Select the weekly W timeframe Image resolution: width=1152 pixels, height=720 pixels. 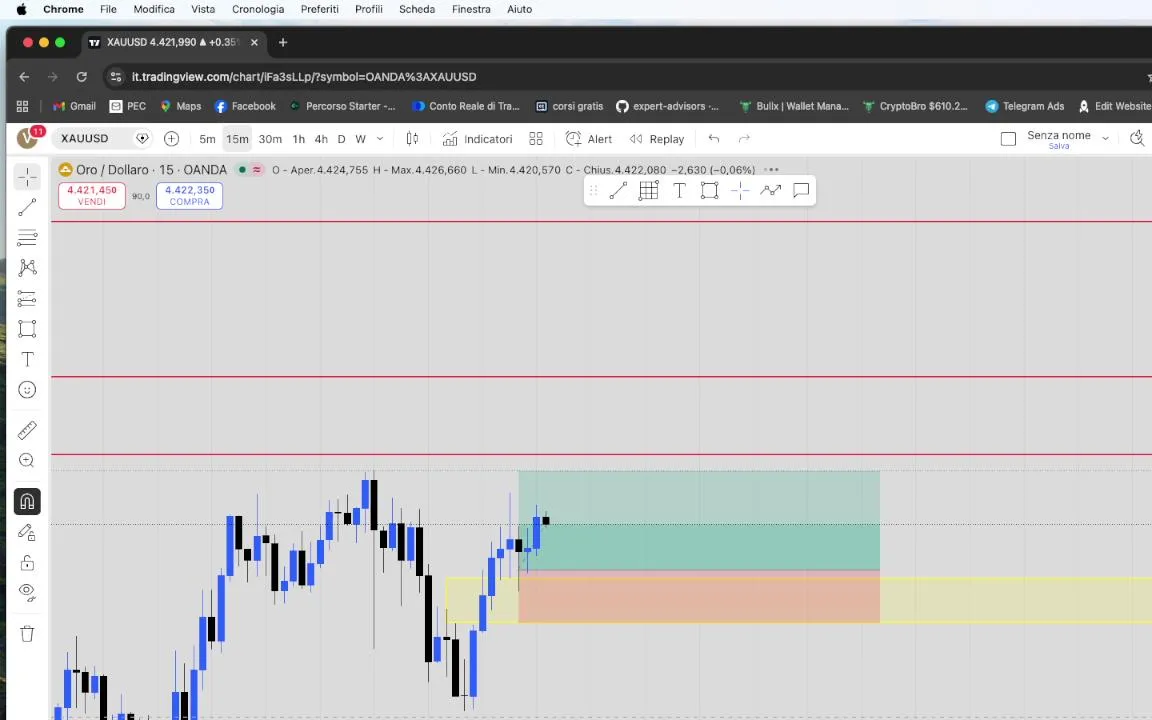coord(360,139)
